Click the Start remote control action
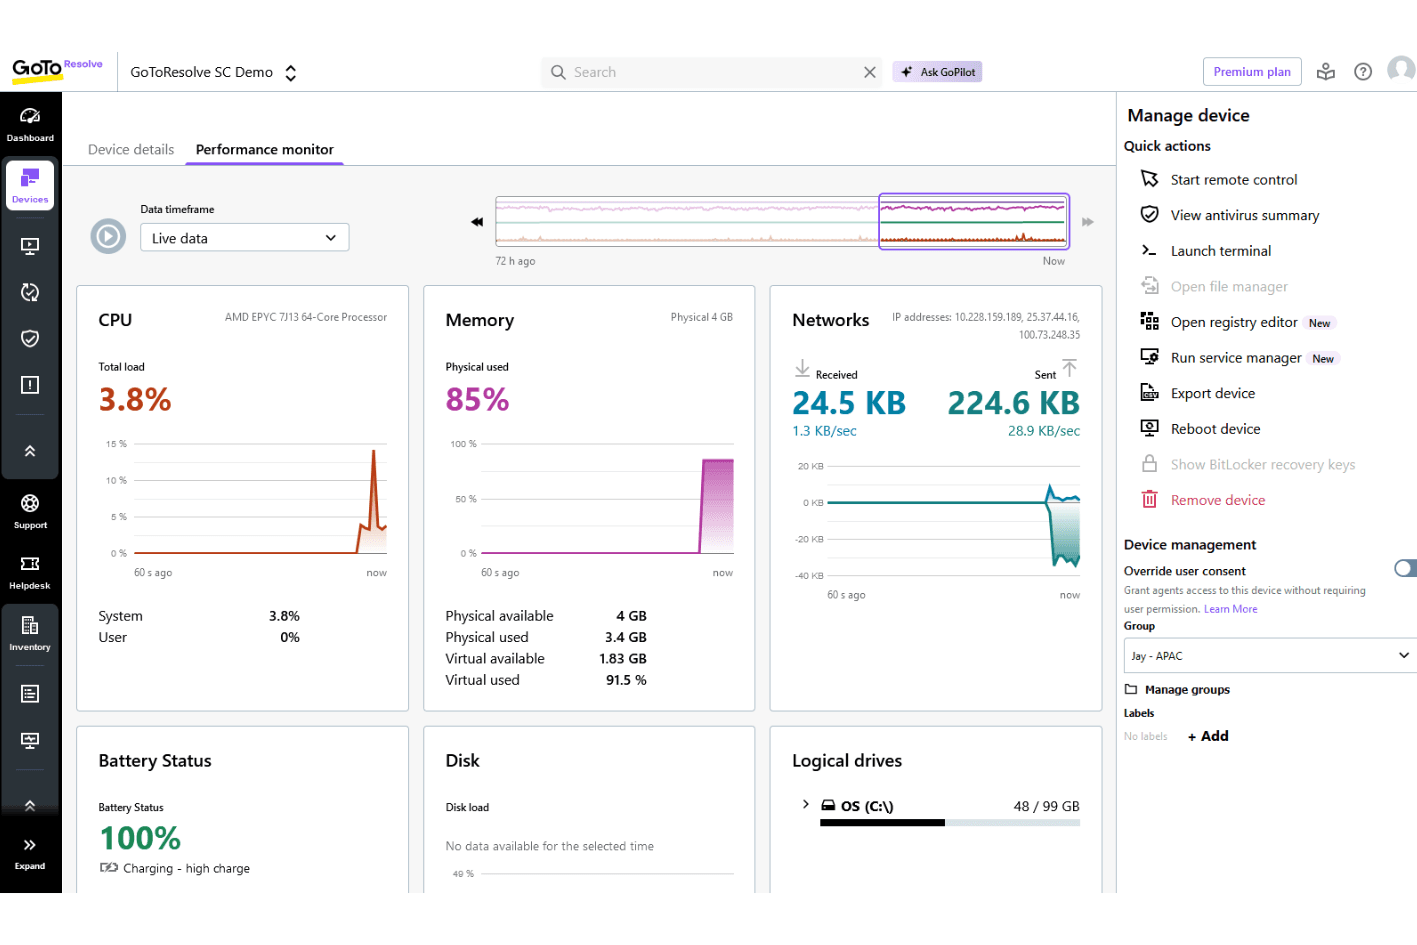 point(1234,180)
